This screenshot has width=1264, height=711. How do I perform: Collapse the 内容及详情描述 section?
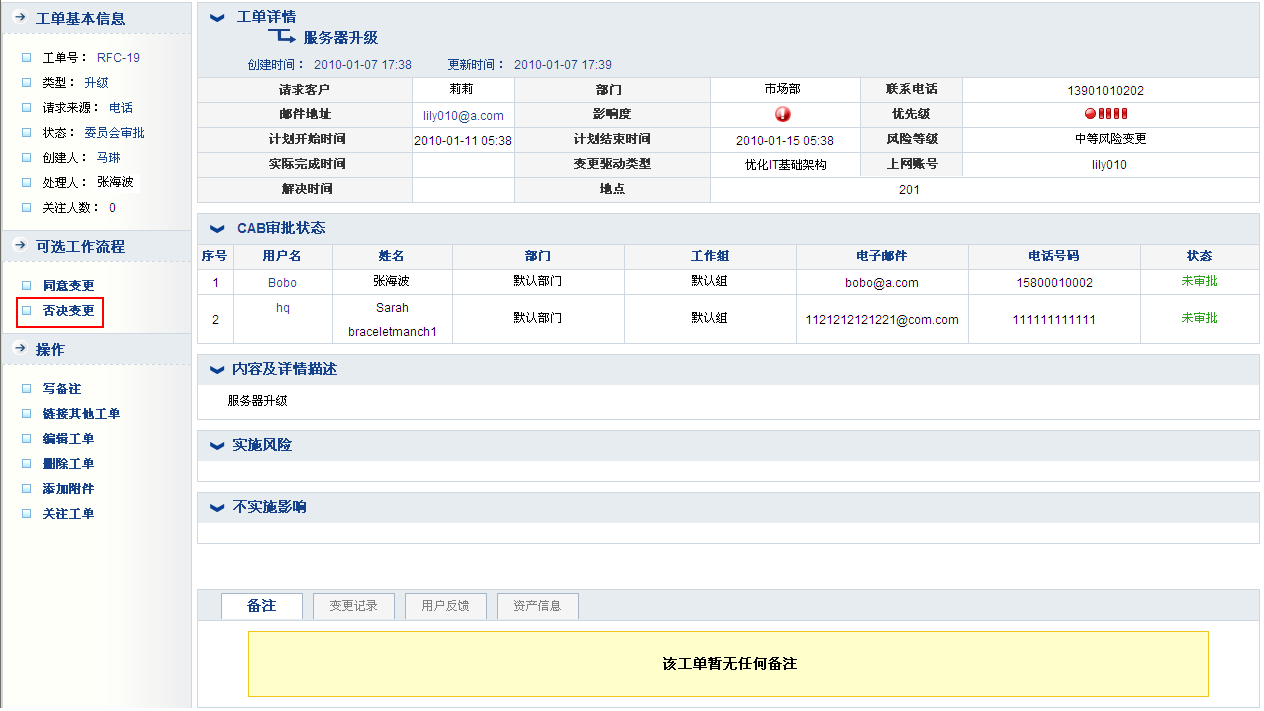pyautogui.click(x=217, y=370)
